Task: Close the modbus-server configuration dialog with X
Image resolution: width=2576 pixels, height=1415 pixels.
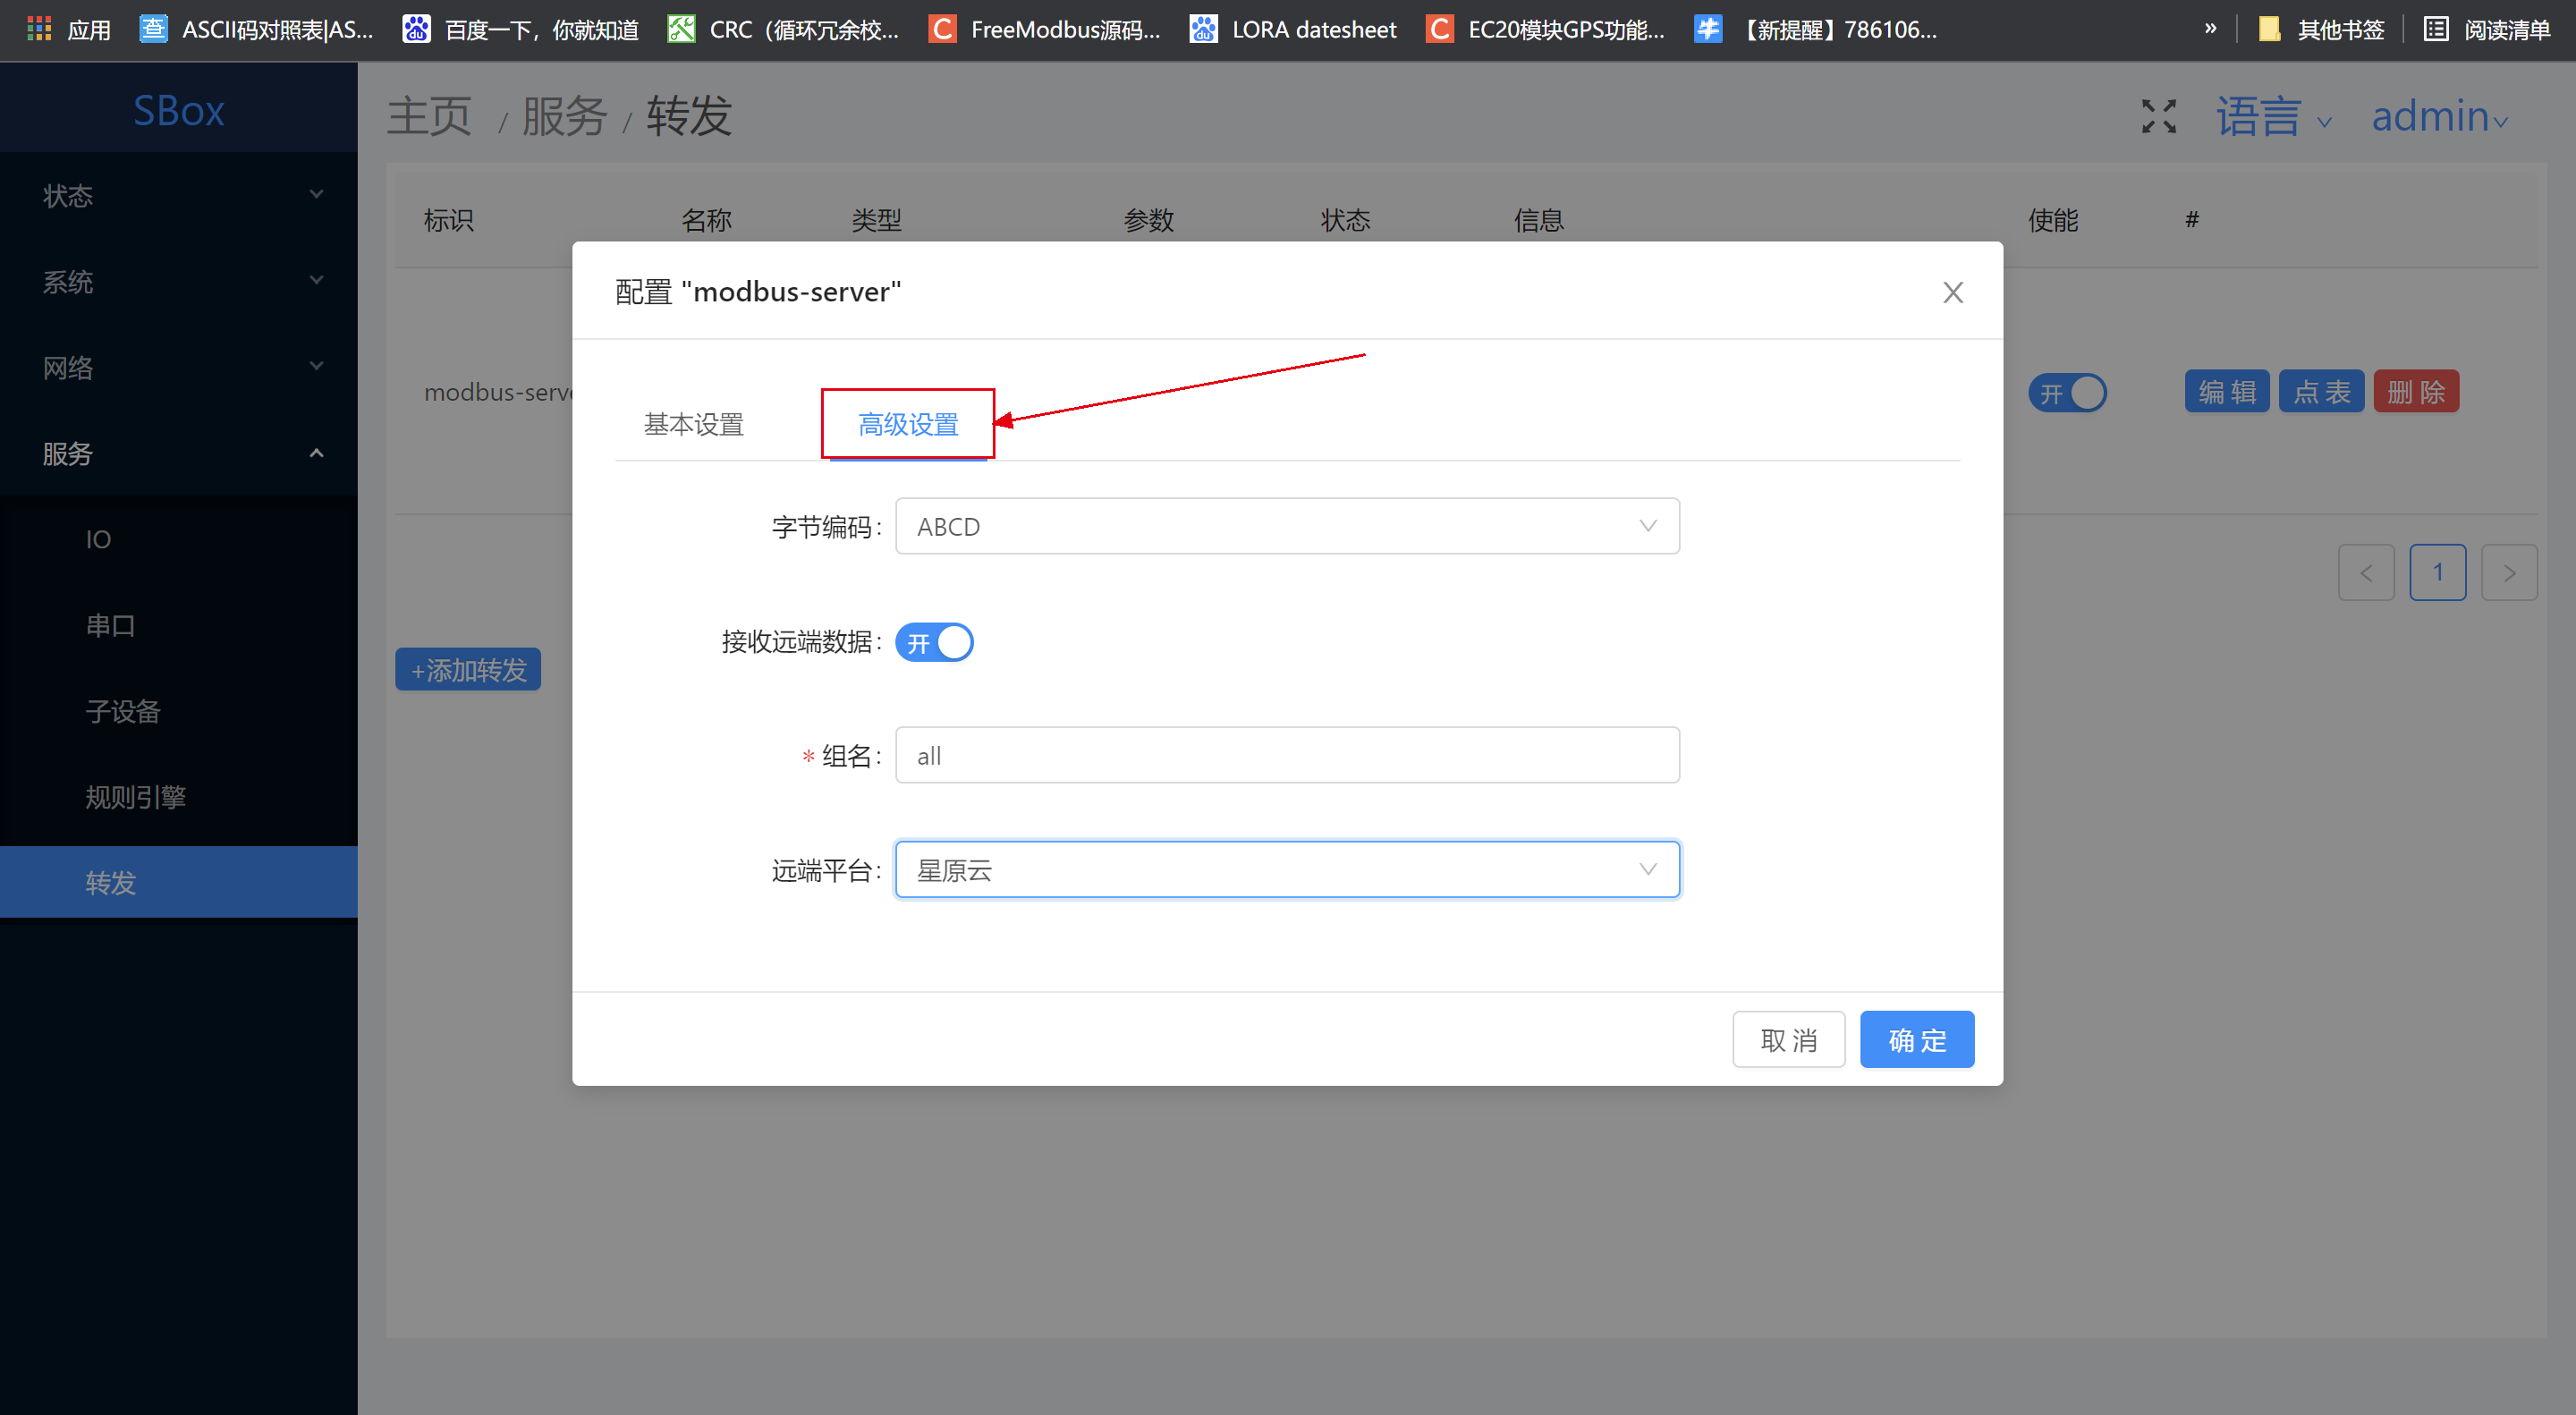Action: [1952, 292]
